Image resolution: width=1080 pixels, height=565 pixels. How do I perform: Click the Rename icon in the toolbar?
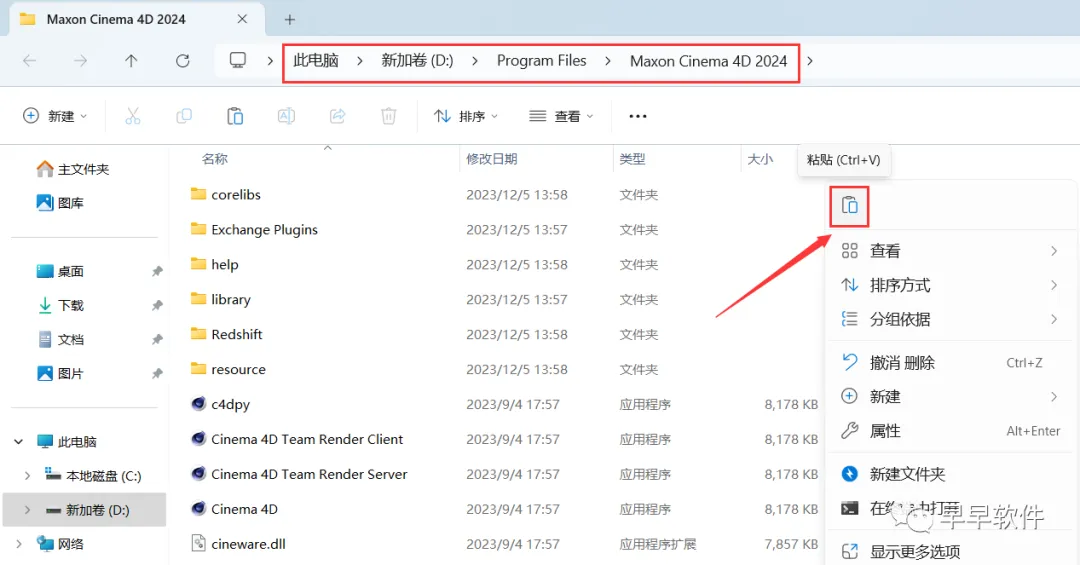pos(286,116)
